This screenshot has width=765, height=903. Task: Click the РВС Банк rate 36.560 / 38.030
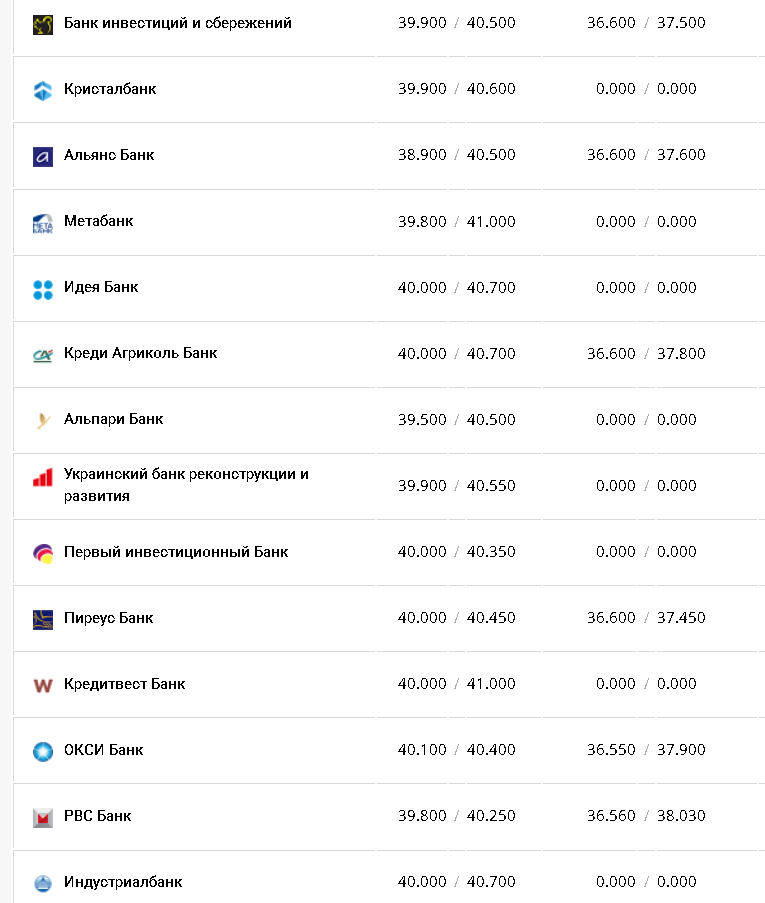(x=645, y=816)
